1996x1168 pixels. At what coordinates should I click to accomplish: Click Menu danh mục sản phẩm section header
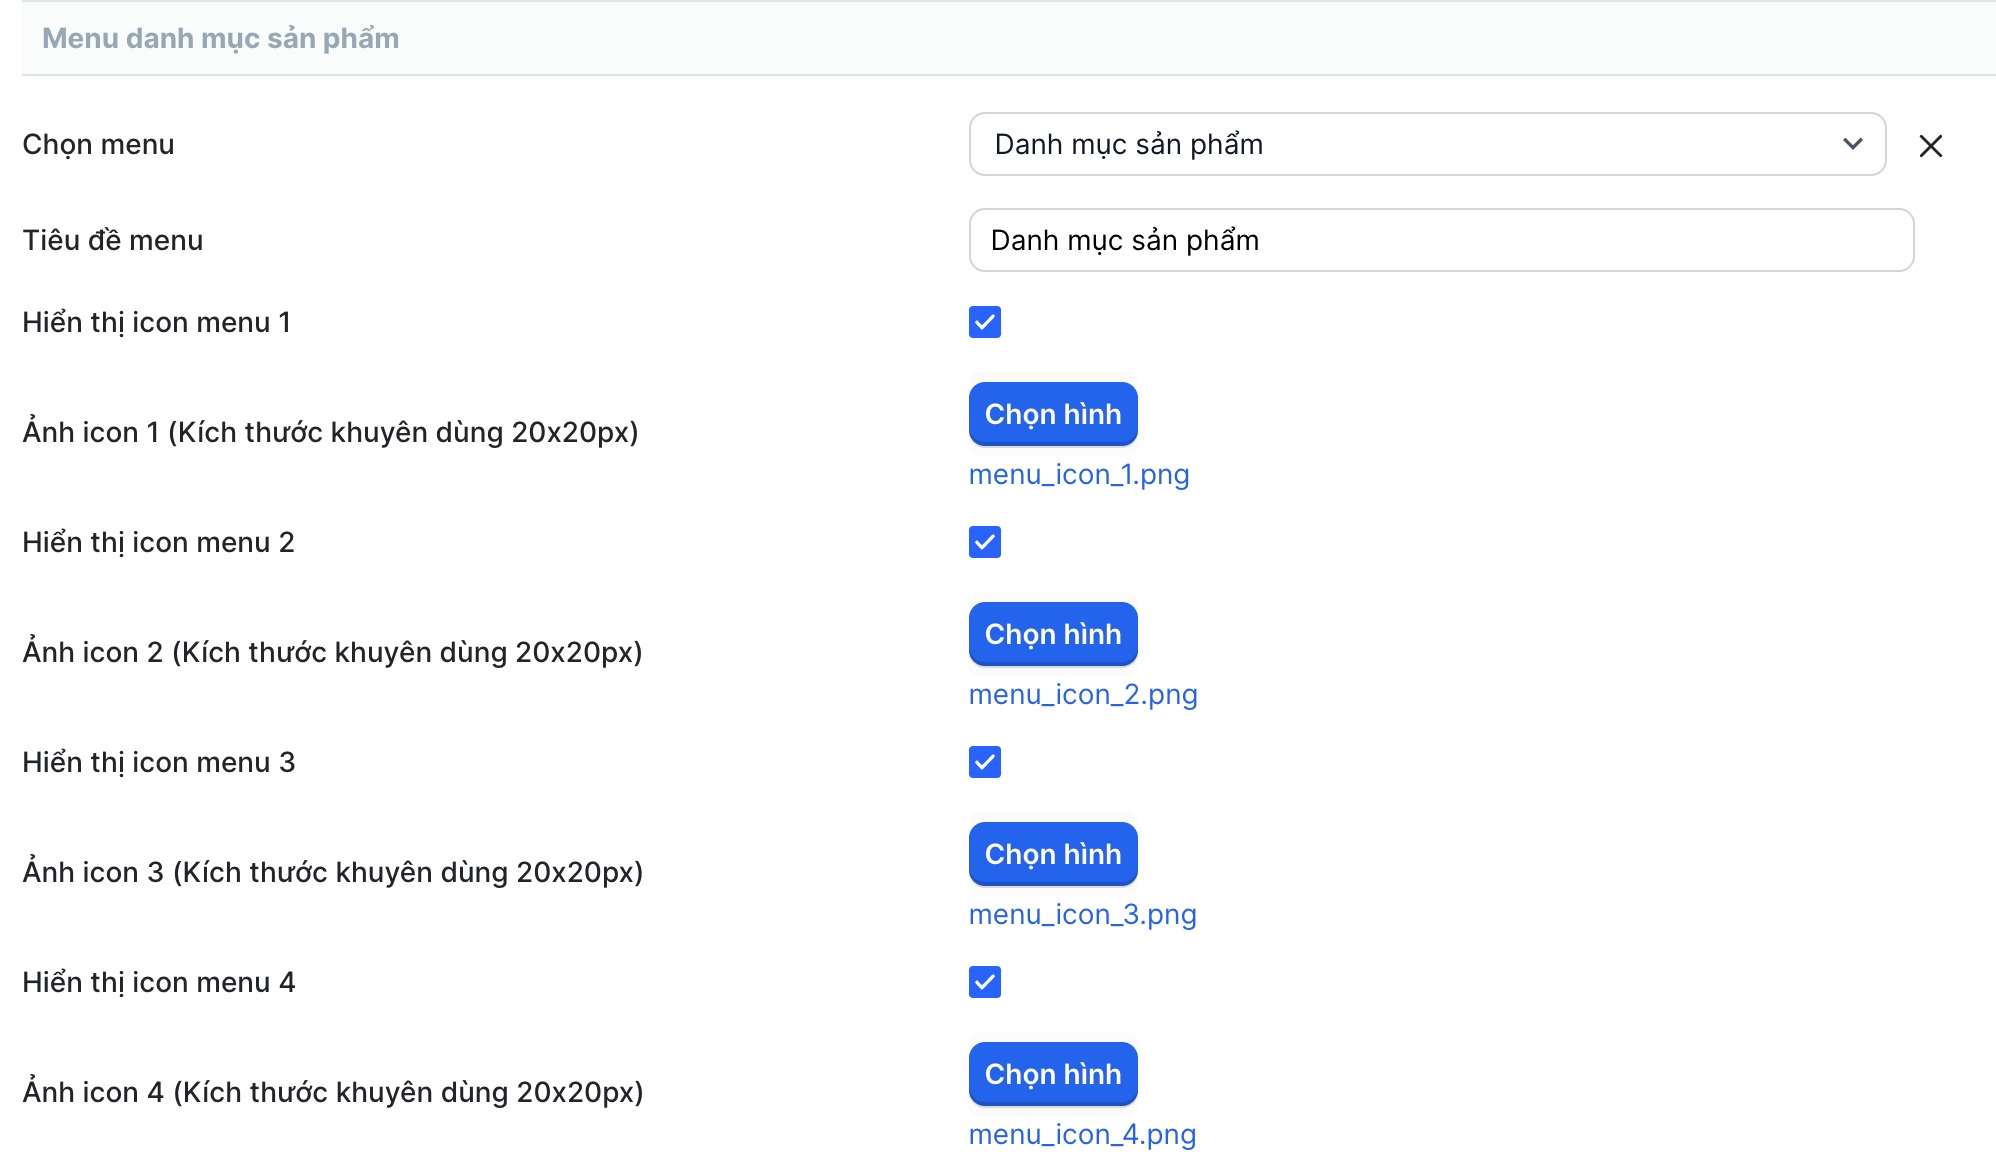[220, 38]
